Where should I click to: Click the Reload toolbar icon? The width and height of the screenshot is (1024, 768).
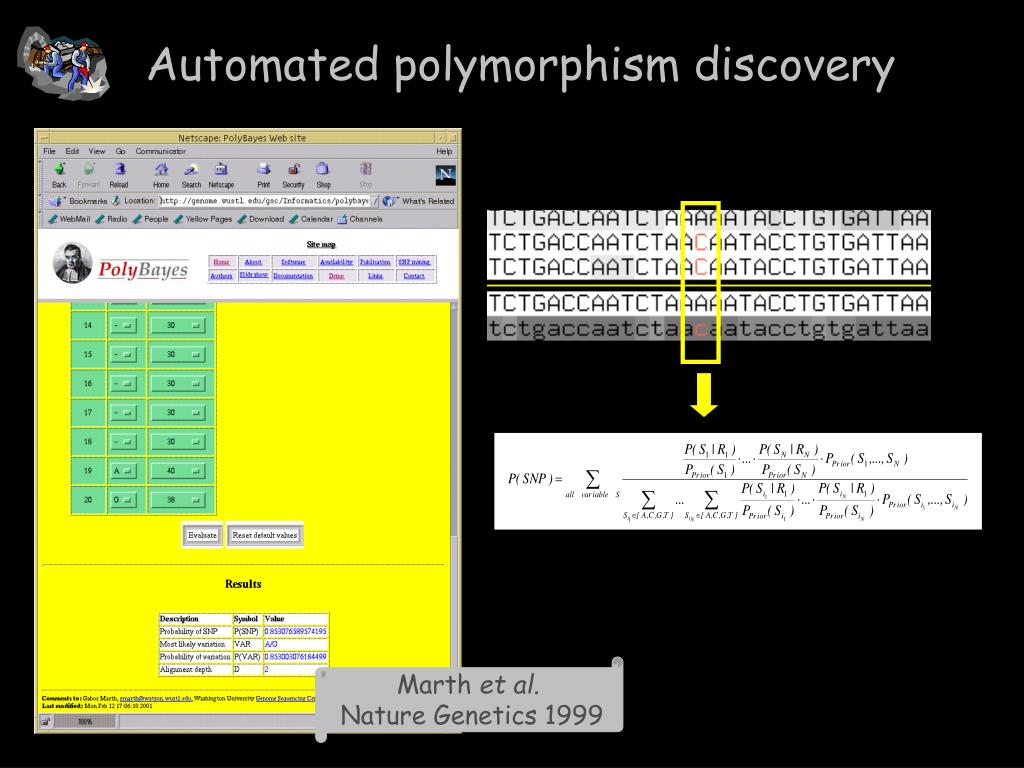pyautogui.click(x=120, y=170)
